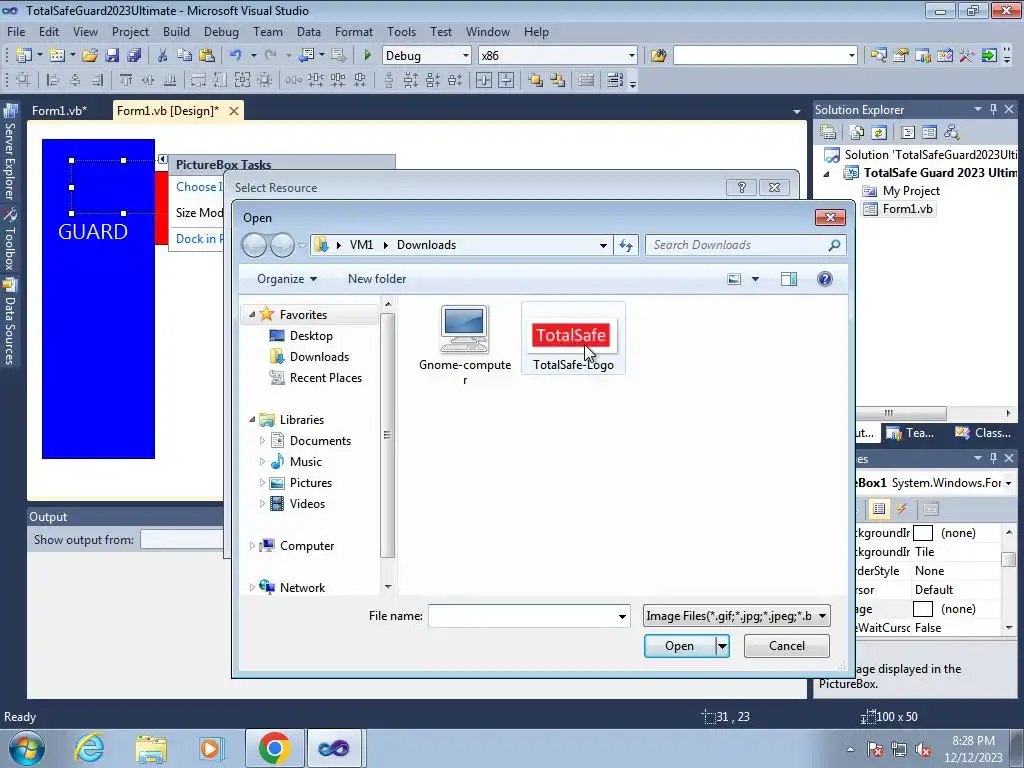The width and height of the screenshot is (1024, 768).
Task: Click the New folder button
Action: click(x=377, y=279)
